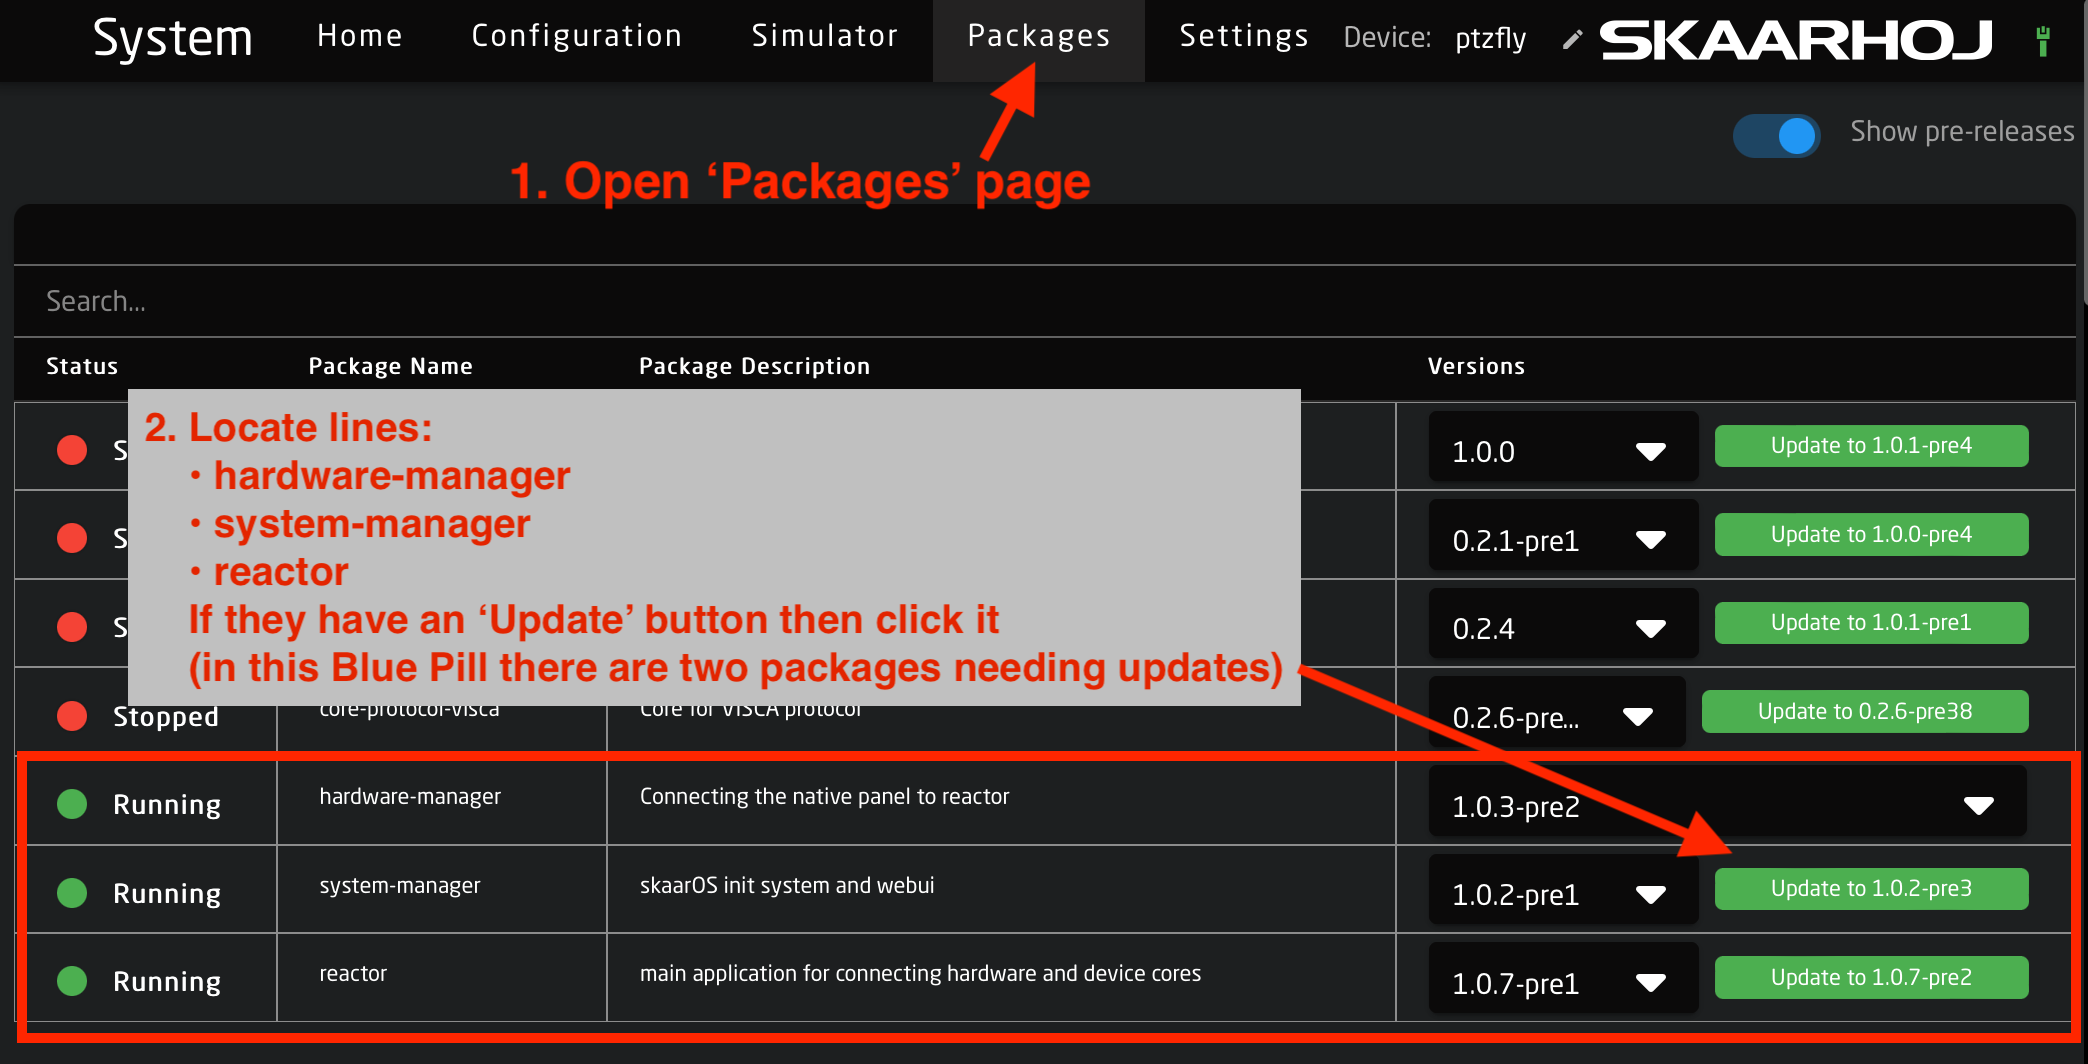Click the reactor 'main application' description text
The width and height of the screenshot is (2088, 1064).
pyautogui.click(x=920, y=974)
